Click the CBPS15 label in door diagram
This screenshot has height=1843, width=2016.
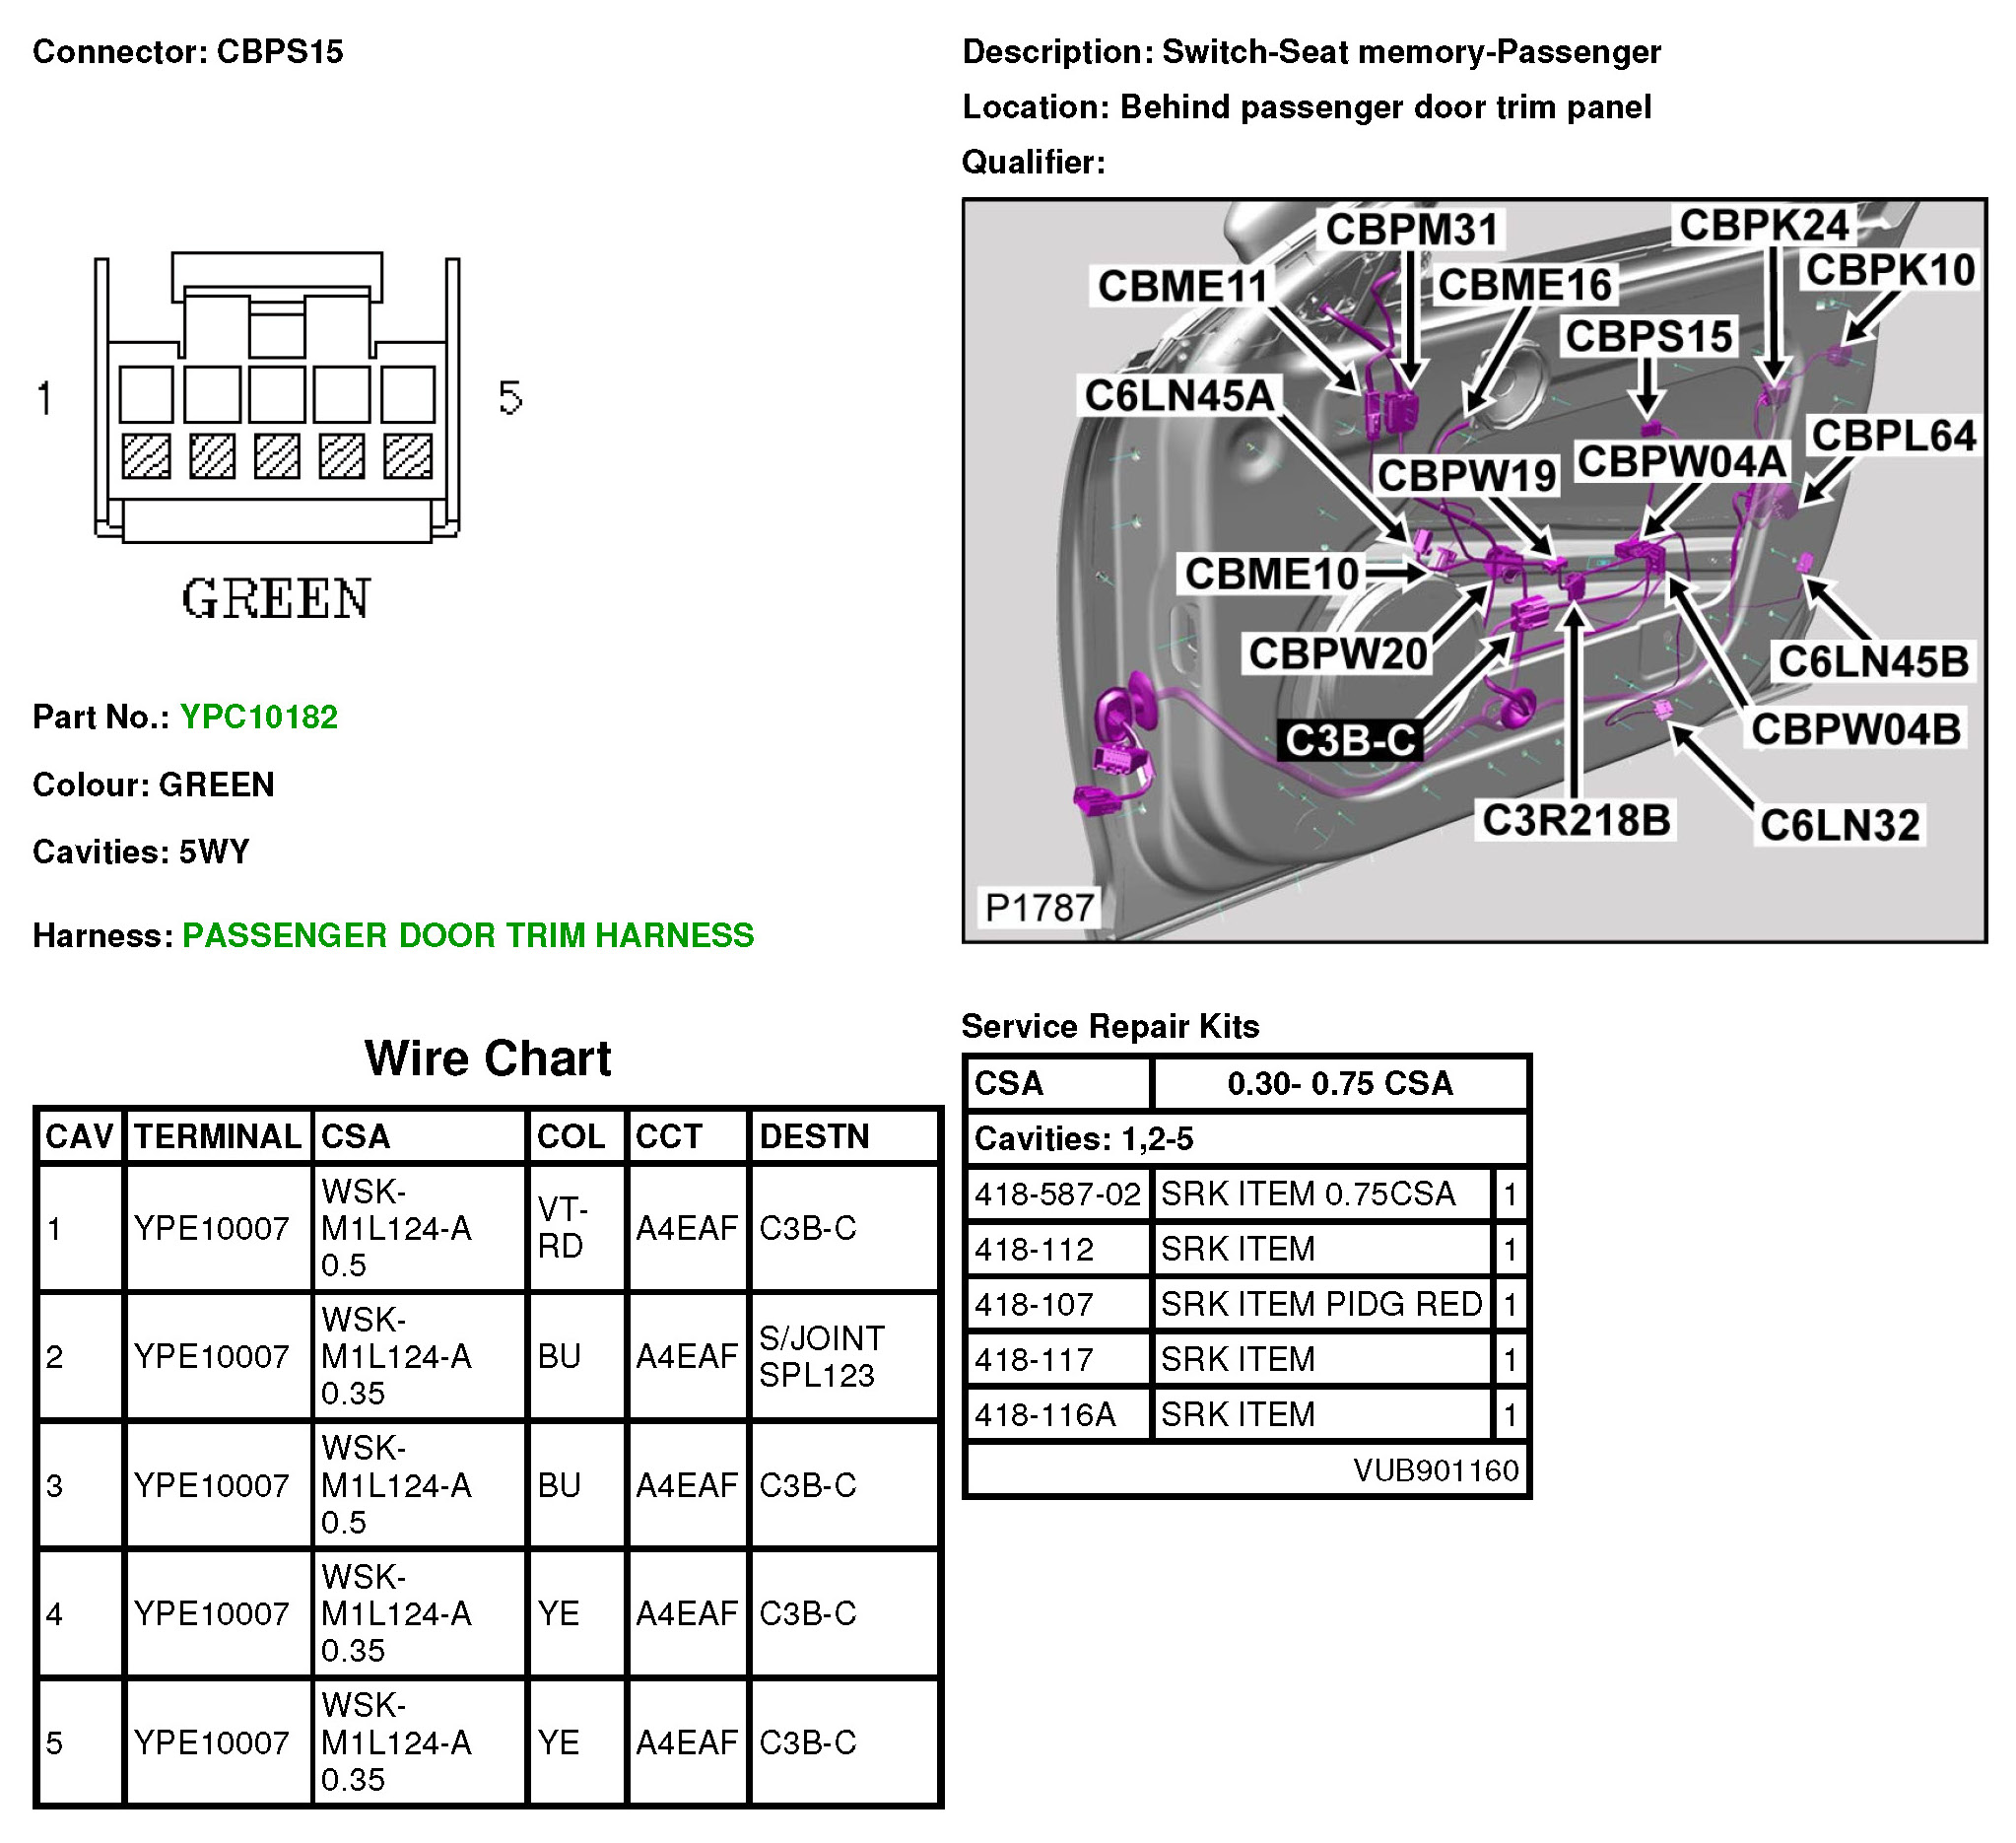(1647, 336)
